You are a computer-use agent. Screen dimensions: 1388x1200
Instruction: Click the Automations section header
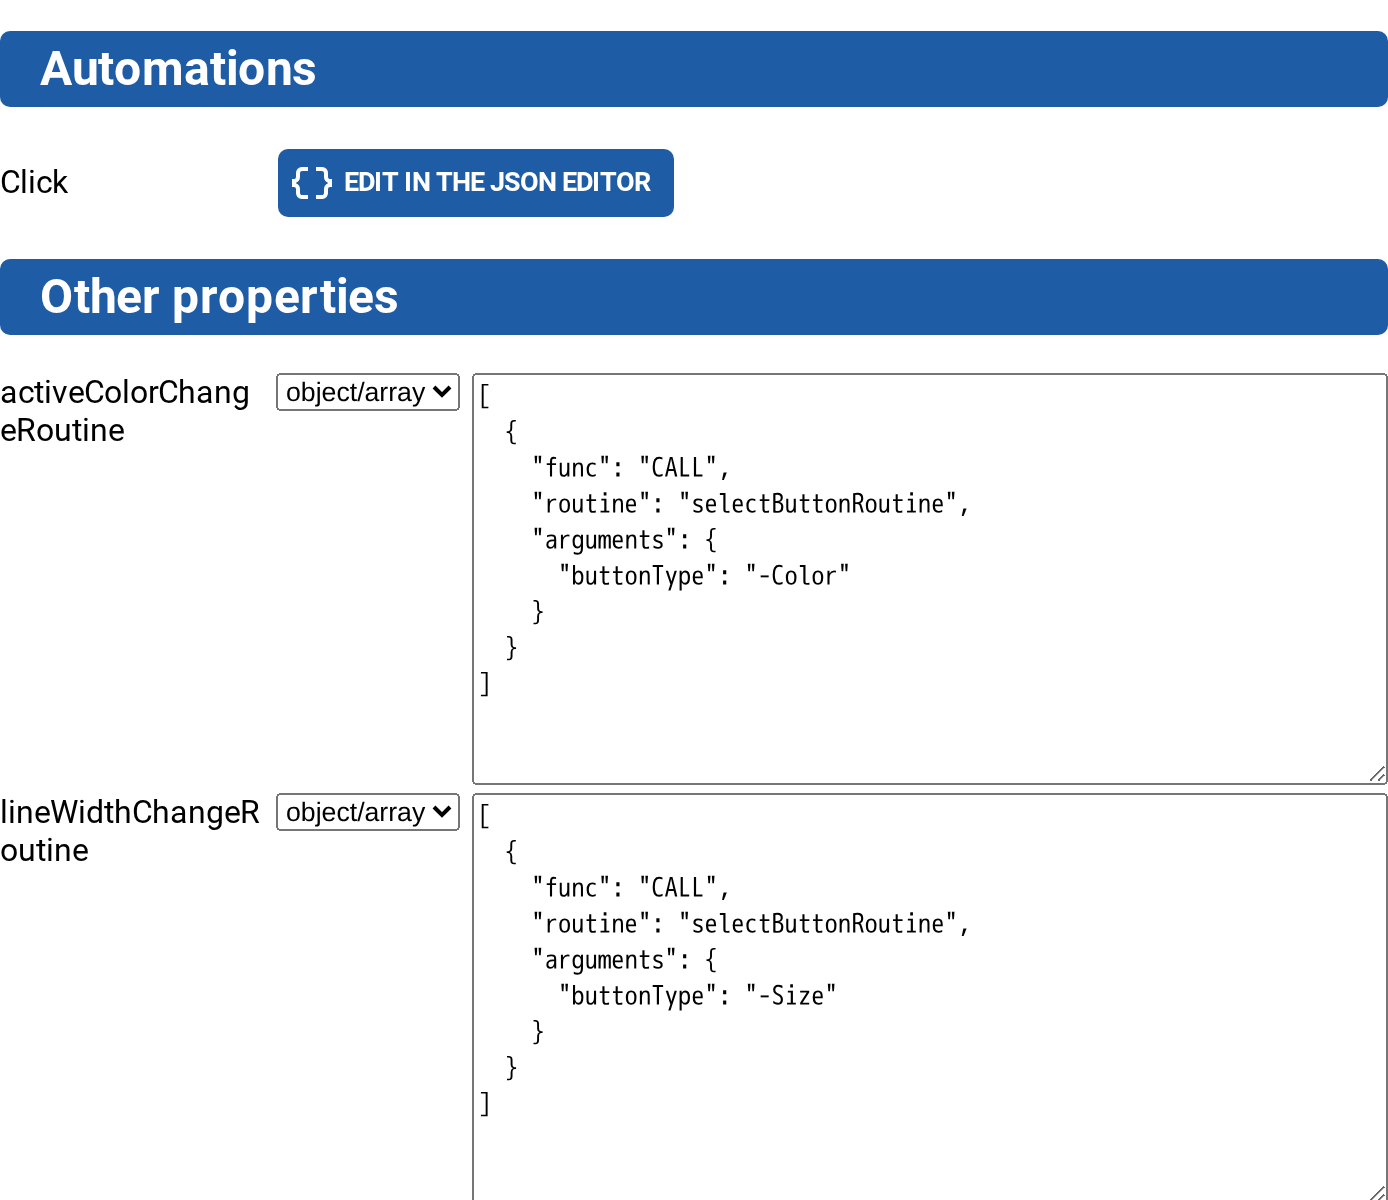694,69
